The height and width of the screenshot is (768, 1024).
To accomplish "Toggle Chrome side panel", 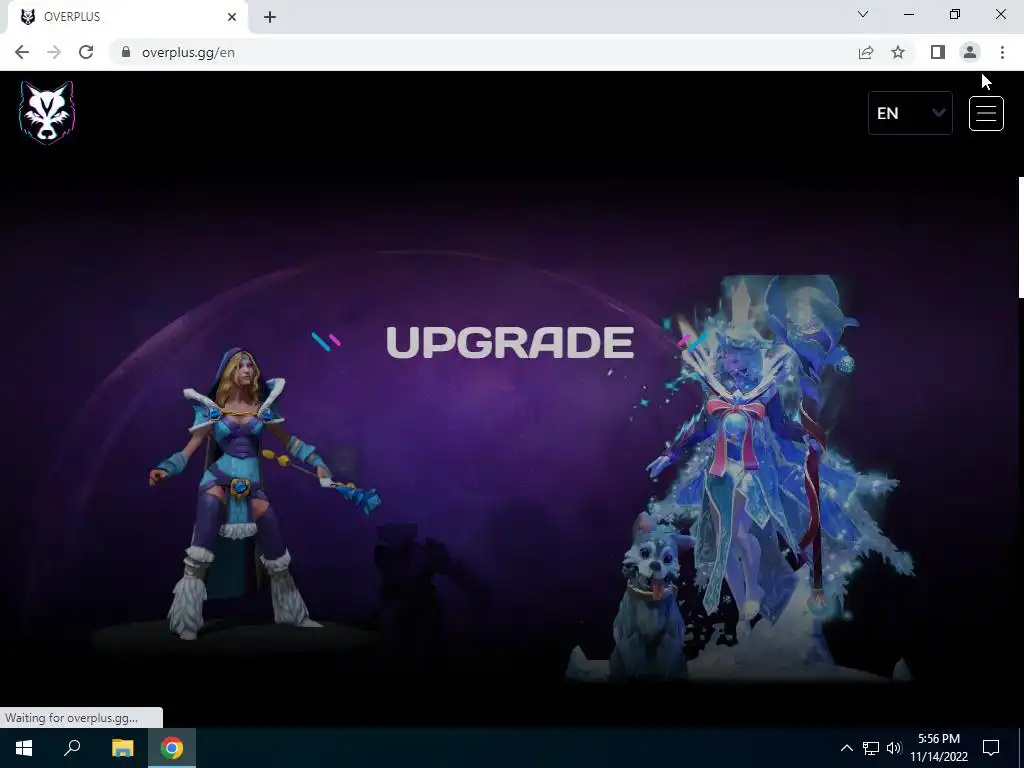I will pyautogui.click(x=938, y=52).
